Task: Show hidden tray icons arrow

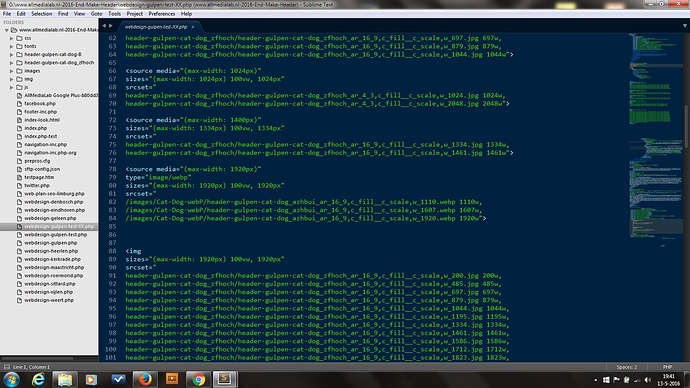Action: (595, 380)
